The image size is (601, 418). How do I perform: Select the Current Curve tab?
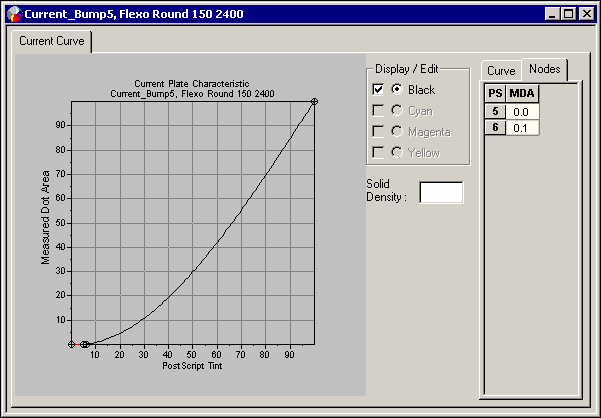pyautogui.click(x=51, y=41)
